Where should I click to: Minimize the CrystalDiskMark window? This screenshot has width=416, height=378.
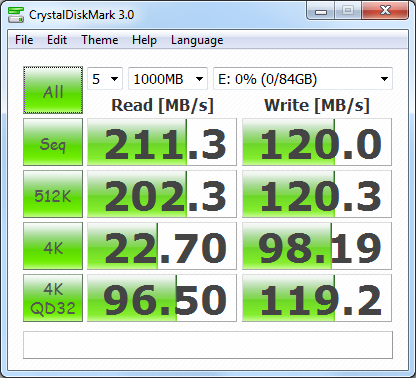(321, 11)
